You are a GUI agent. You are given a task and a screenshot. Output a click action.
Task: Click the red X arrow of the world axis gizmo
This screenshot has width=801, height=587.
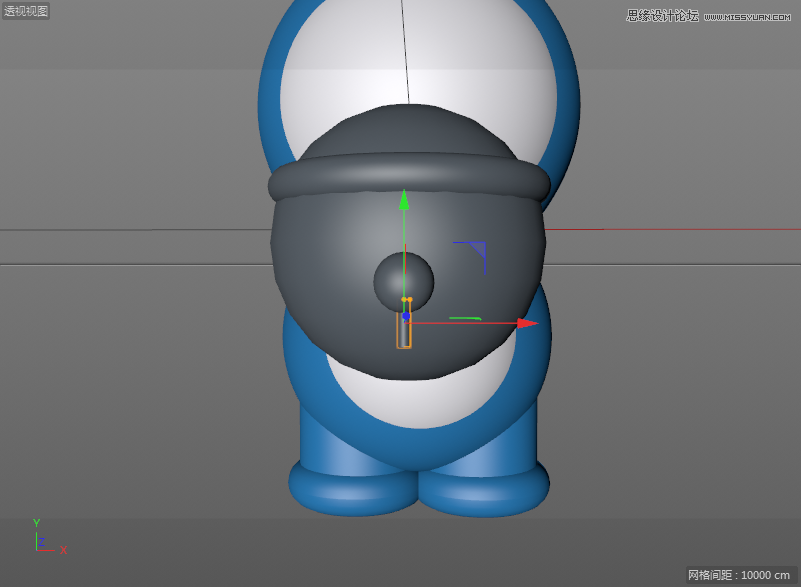[x=62, y=549]
